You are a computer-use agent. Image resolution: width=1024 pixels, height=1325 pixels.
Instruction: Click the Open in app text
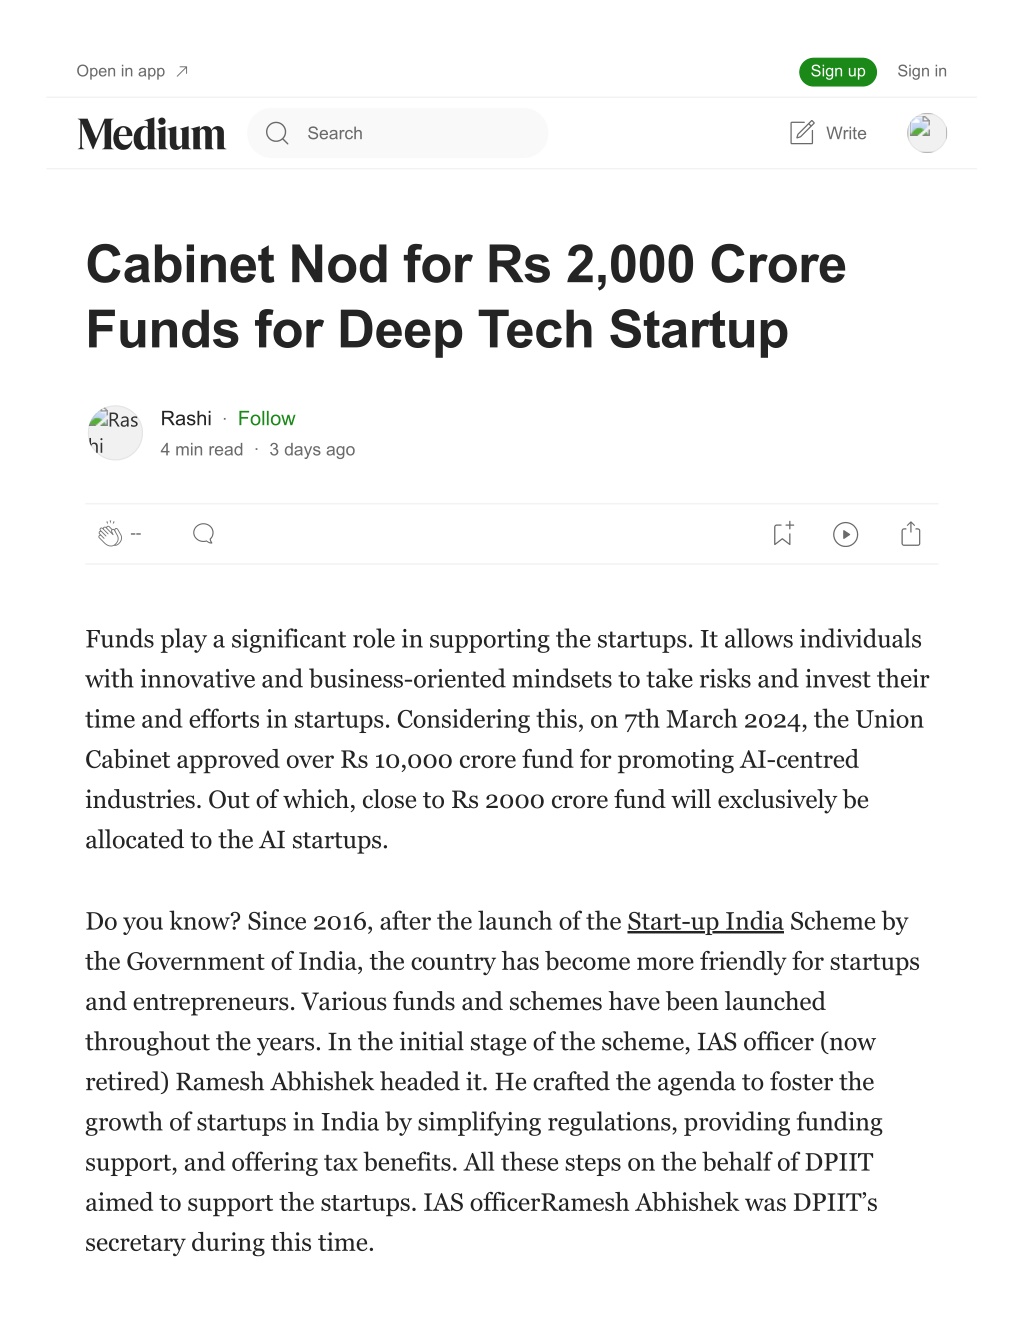point(121,71)
